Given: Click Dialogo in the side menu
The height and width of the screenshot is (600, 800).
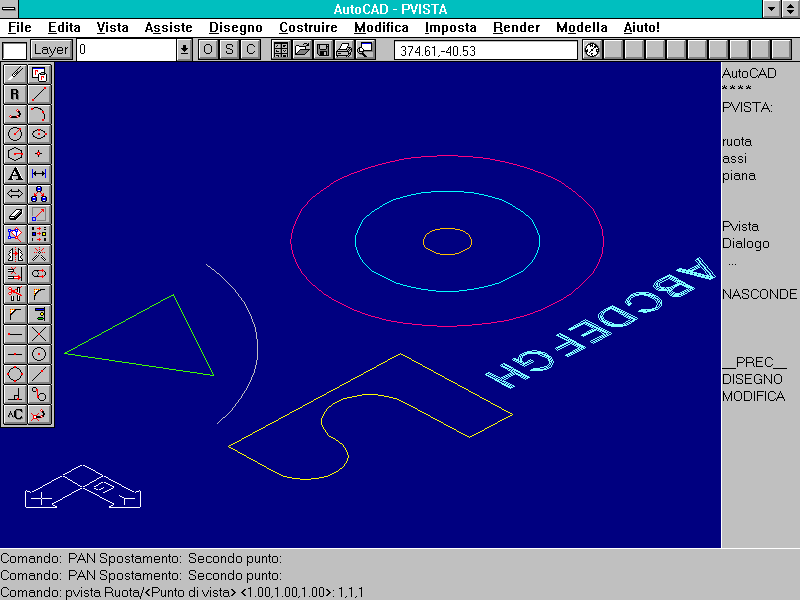Looking at the screenshot, I should 745,243.
